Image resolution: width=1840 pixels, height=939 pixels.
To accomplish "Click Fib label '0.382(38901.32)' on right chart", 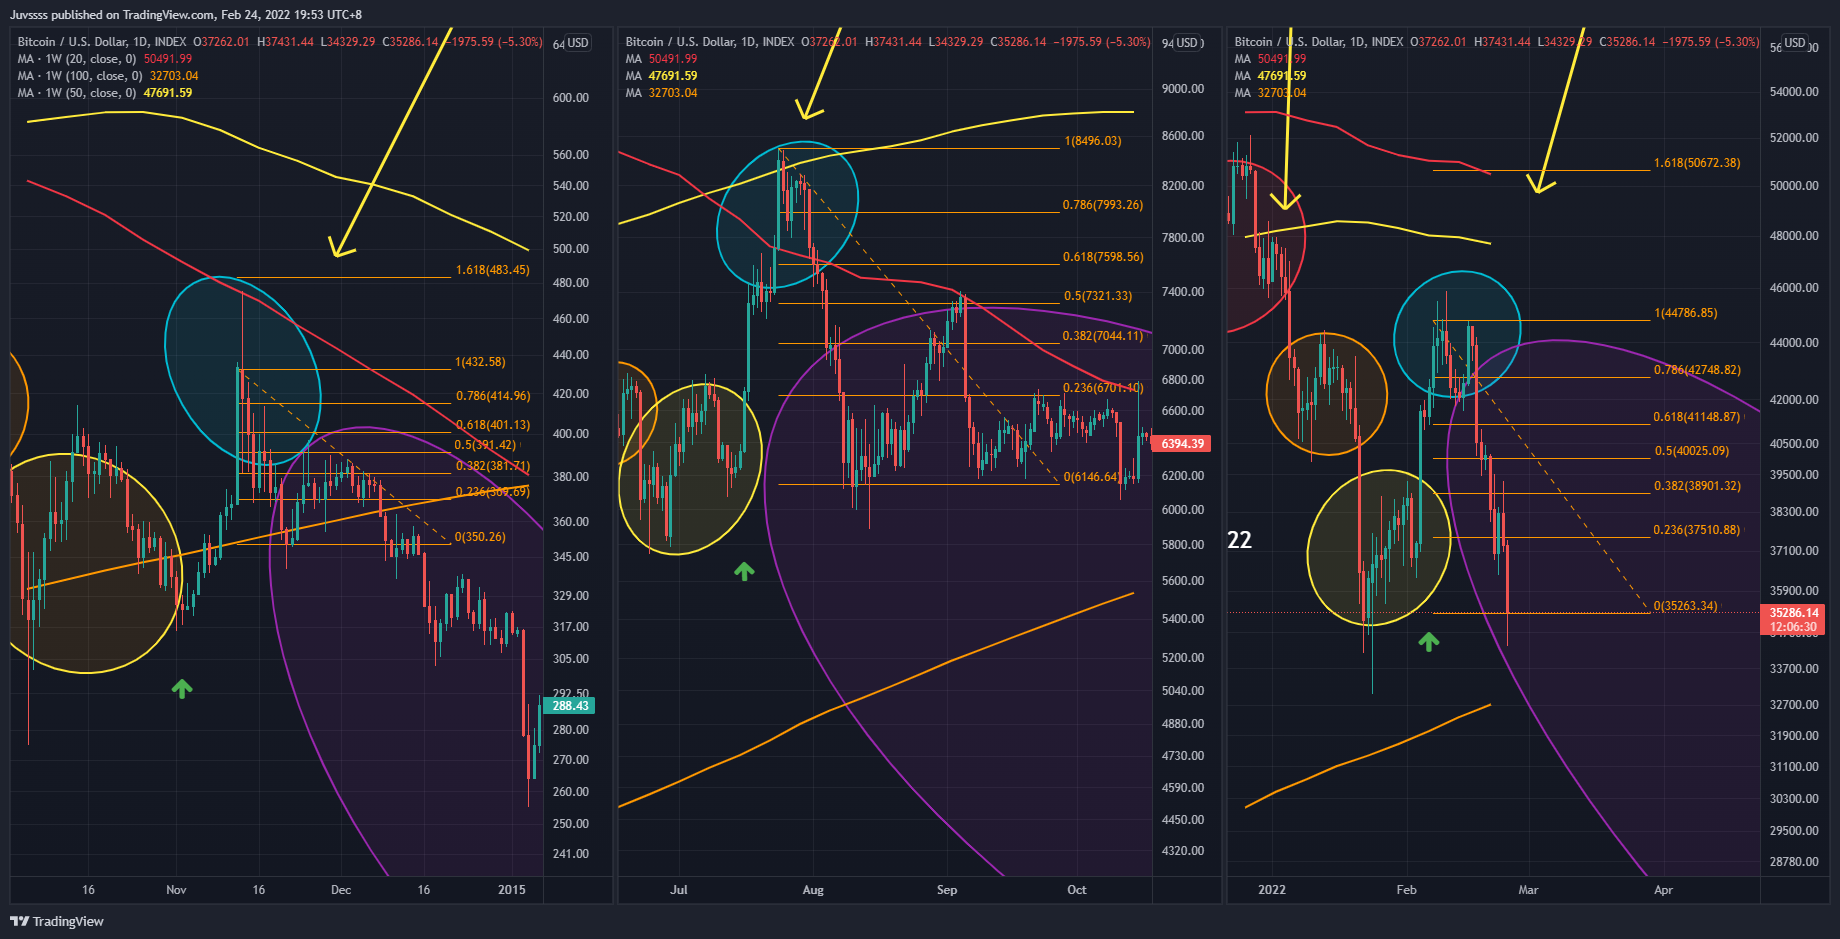I will [x=1697, y=486].
